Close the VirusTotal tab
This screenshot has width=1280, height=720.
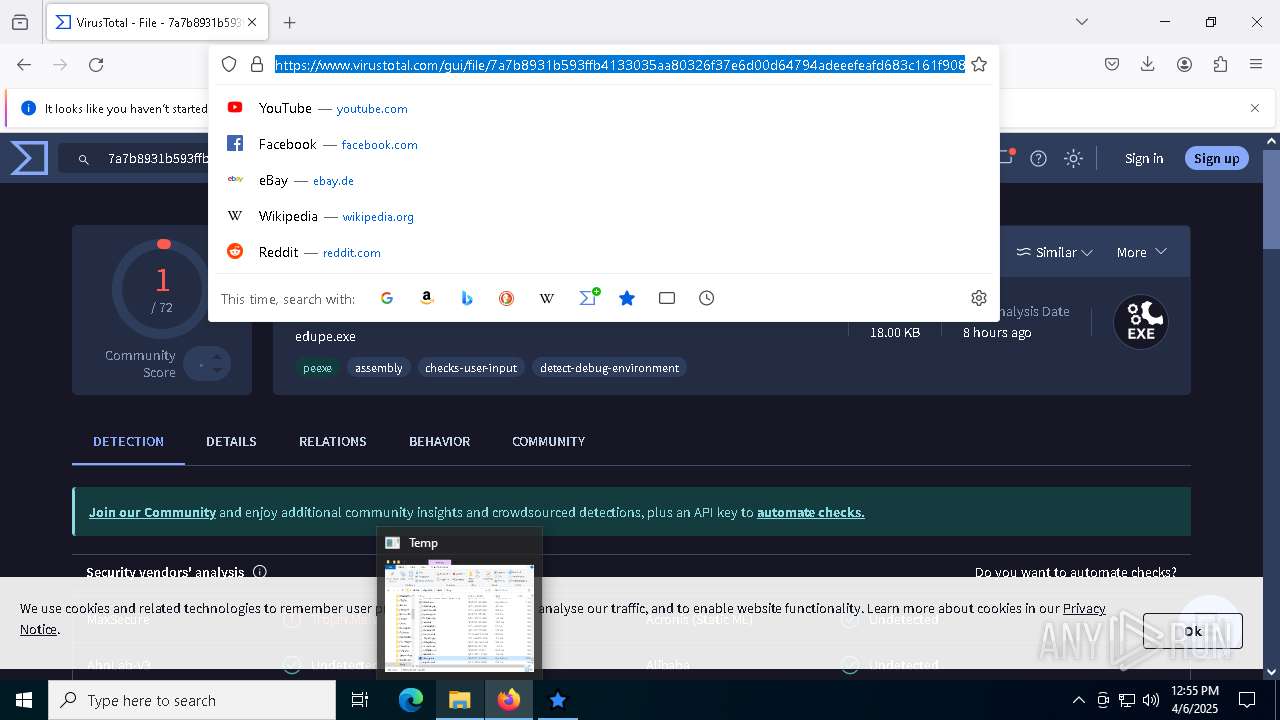[252, 22]
